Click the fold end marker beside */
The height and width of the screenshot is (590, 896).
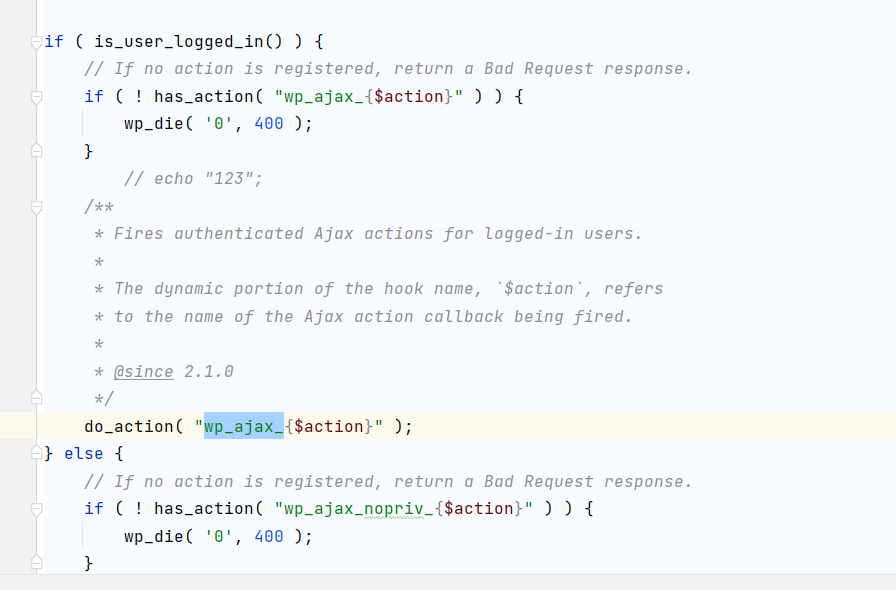click(36, 397)
